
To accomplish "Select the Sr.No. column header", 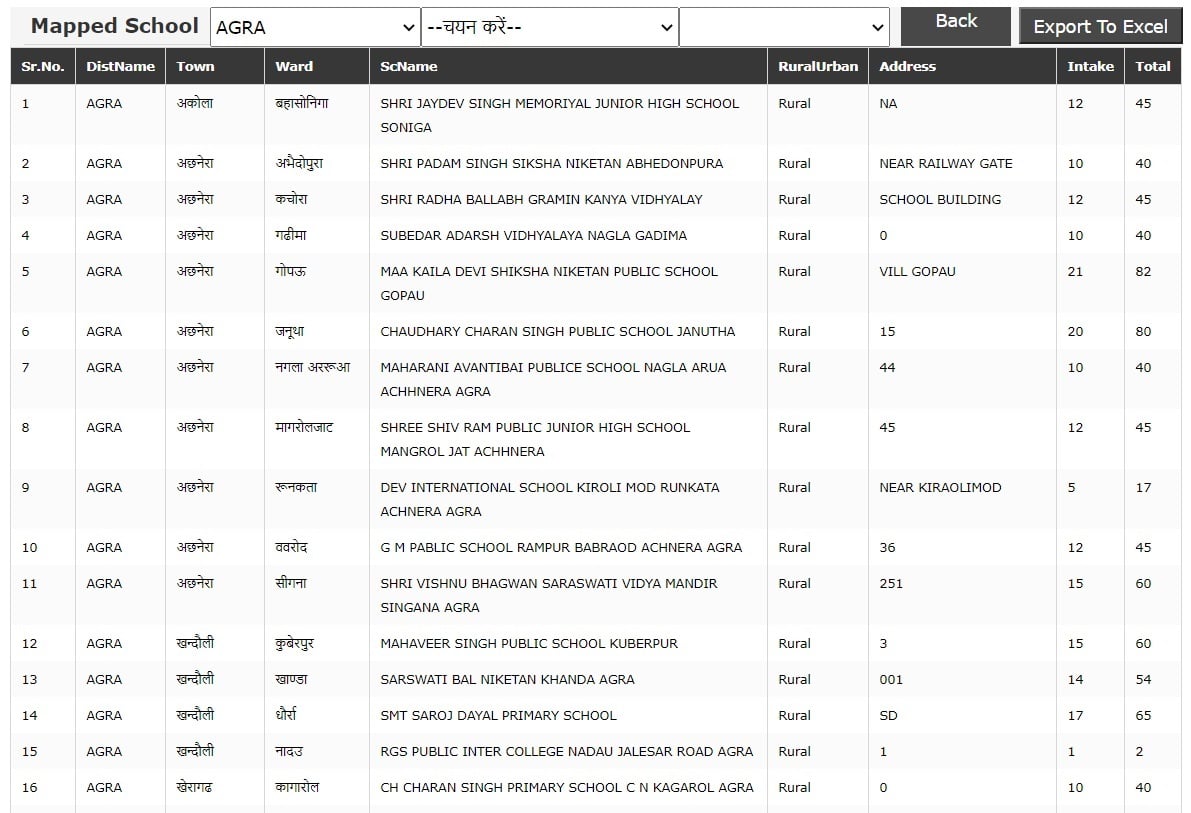I will [x=43, y=66].
